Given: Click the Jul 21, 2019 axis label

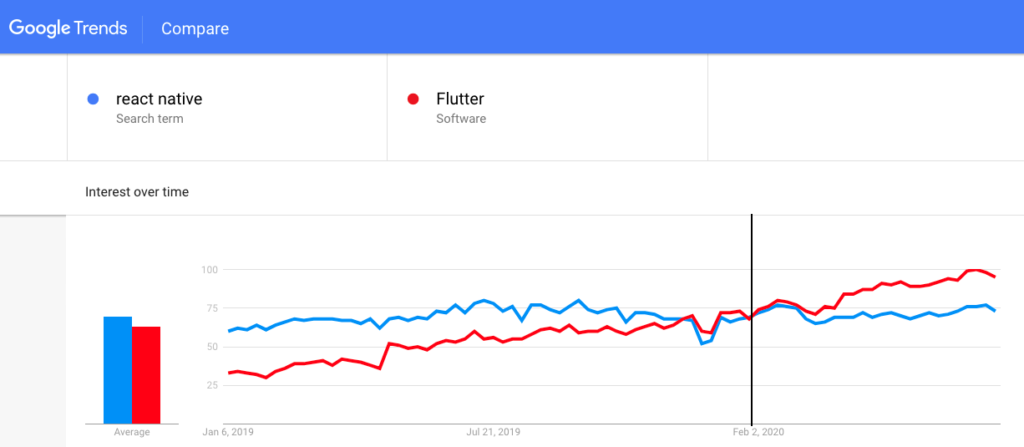Looking at the screenshot, I should [x=493, y=433].
